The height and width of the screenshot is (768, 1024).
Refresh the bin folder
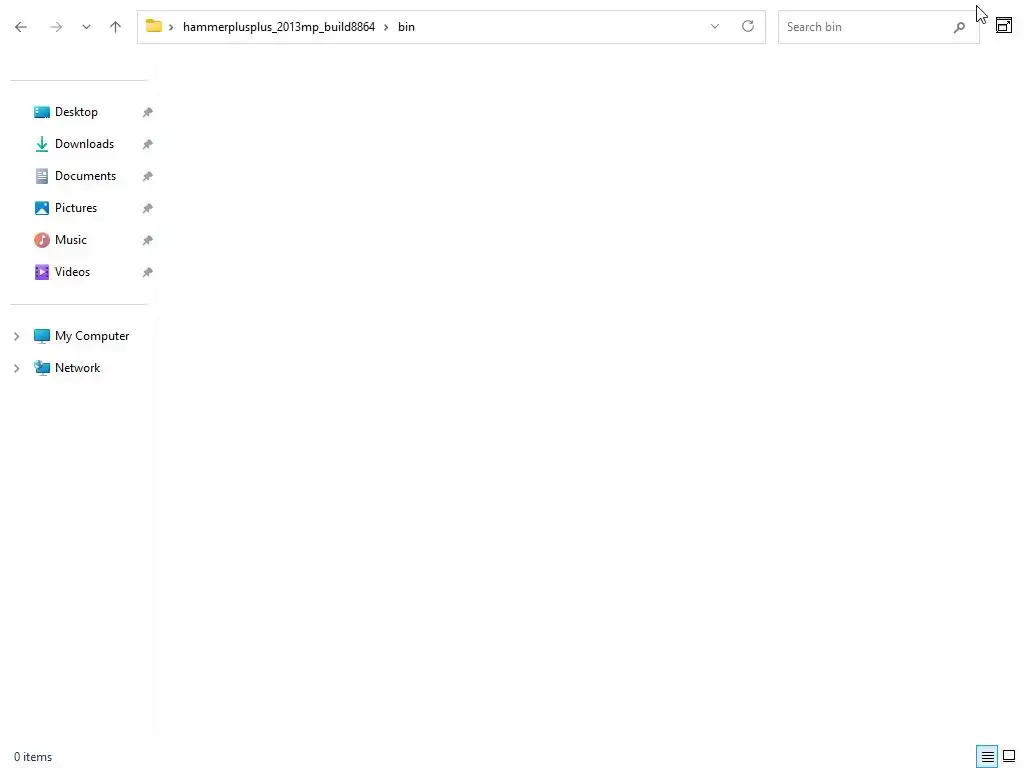pos(748,26)
